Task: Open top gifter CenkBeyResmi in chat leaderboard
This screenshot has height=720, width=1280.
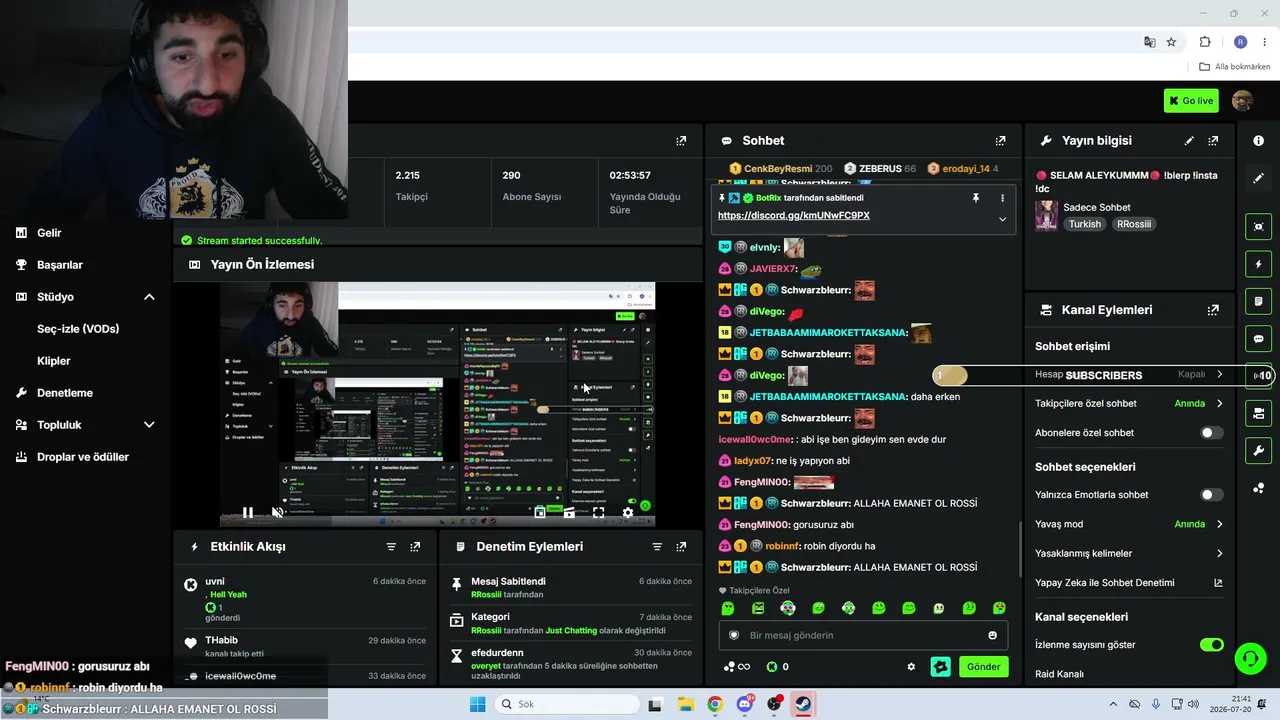Action: click(x=780, y=169)
